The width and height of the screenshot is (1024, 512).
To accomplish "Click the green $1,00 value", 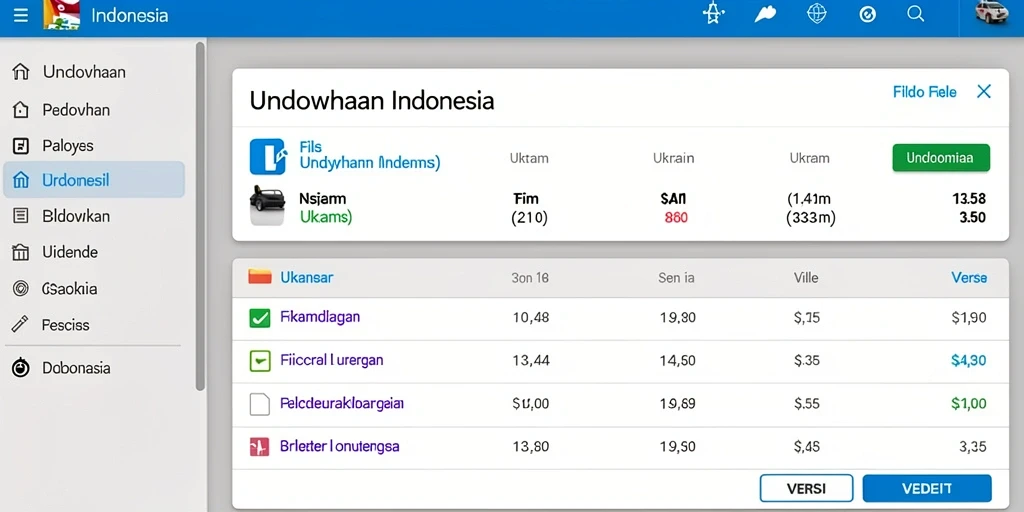I will pos(968,404).
